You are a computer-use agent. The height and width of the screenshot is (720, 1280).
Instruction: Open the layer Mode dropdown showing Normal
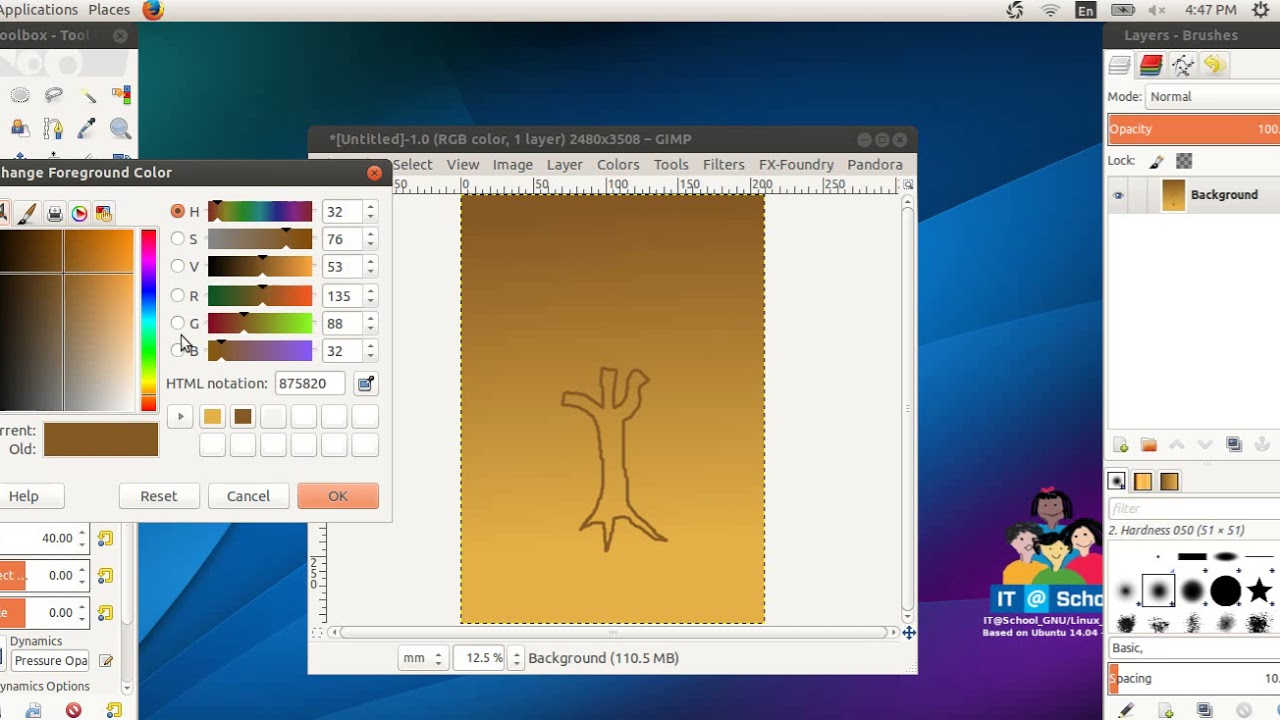coord(1212,97)
